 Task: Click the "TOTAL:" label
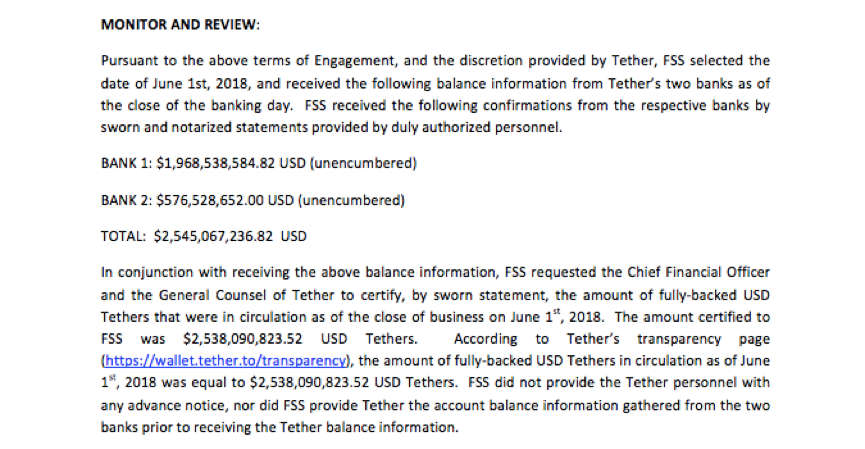(x=124, y=237)
